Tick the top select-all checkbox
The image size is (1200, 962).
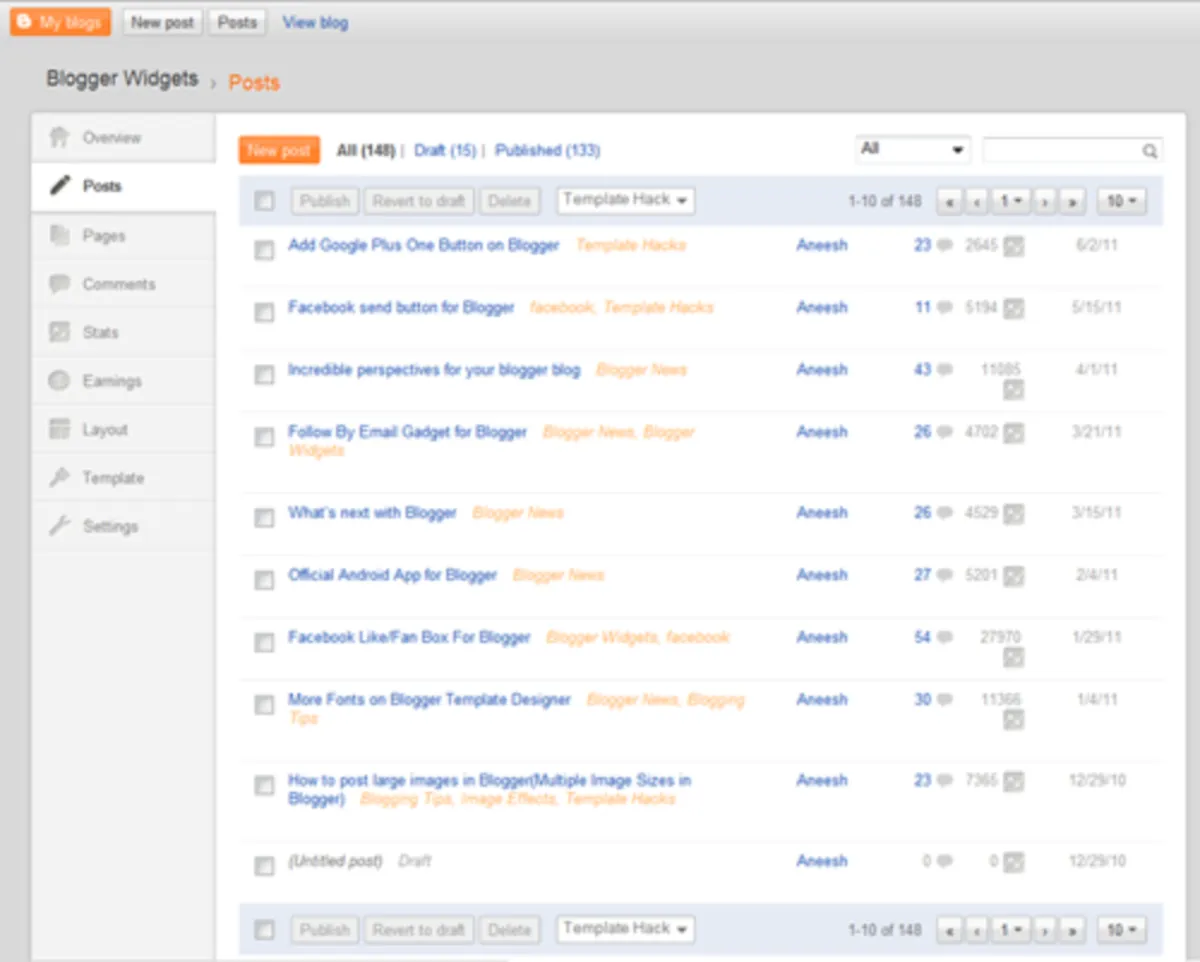point(264,202)
